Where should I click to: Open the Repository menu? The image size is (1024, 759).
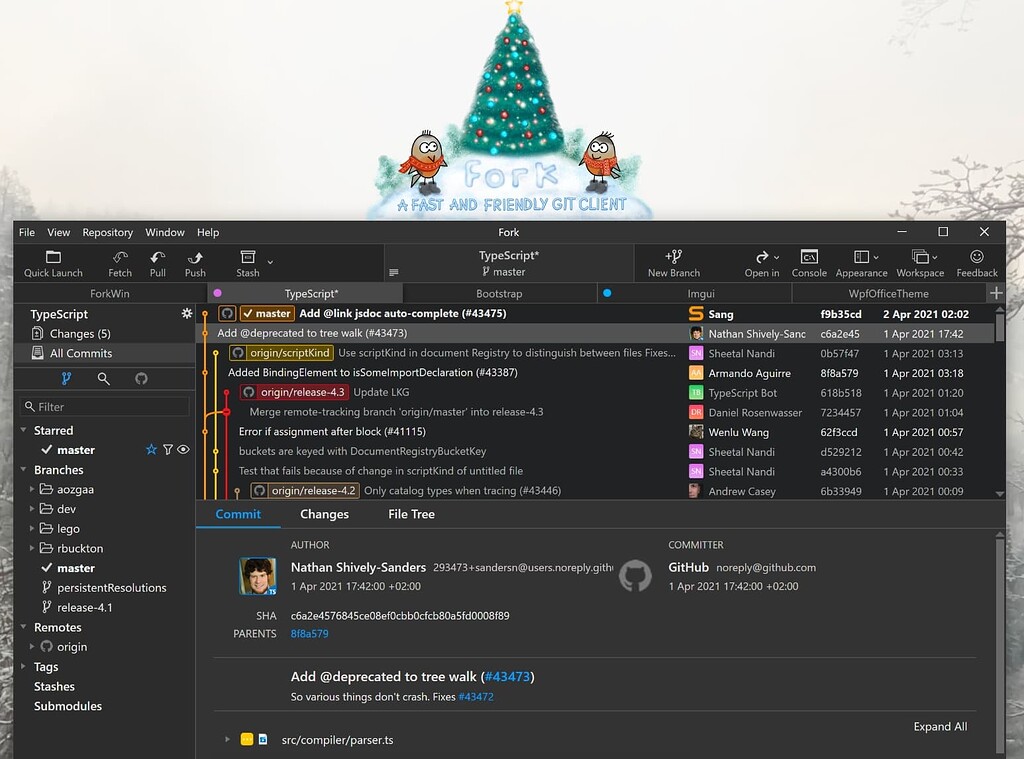click(x=107, y=232)
